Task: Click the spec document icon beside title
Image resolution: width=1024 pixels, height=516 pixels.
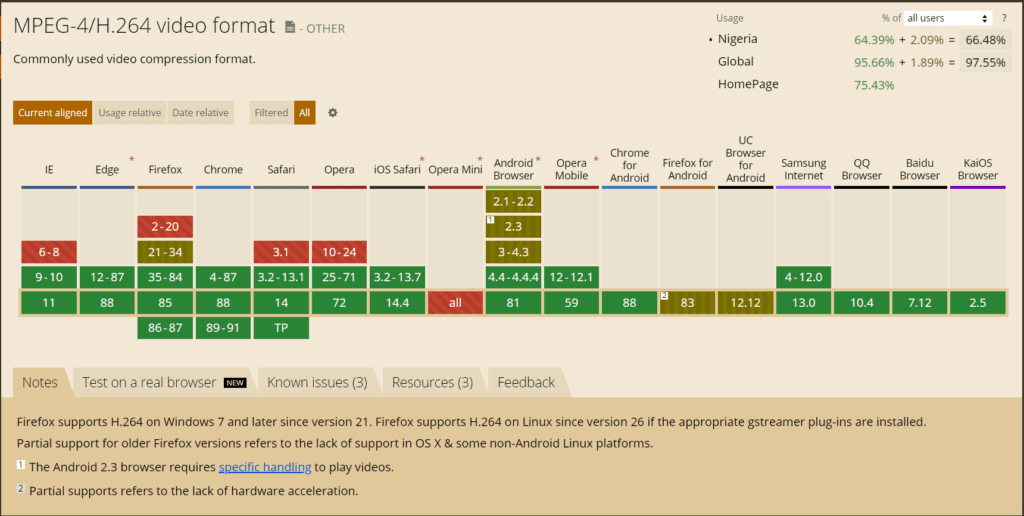Action: (290, 27)
